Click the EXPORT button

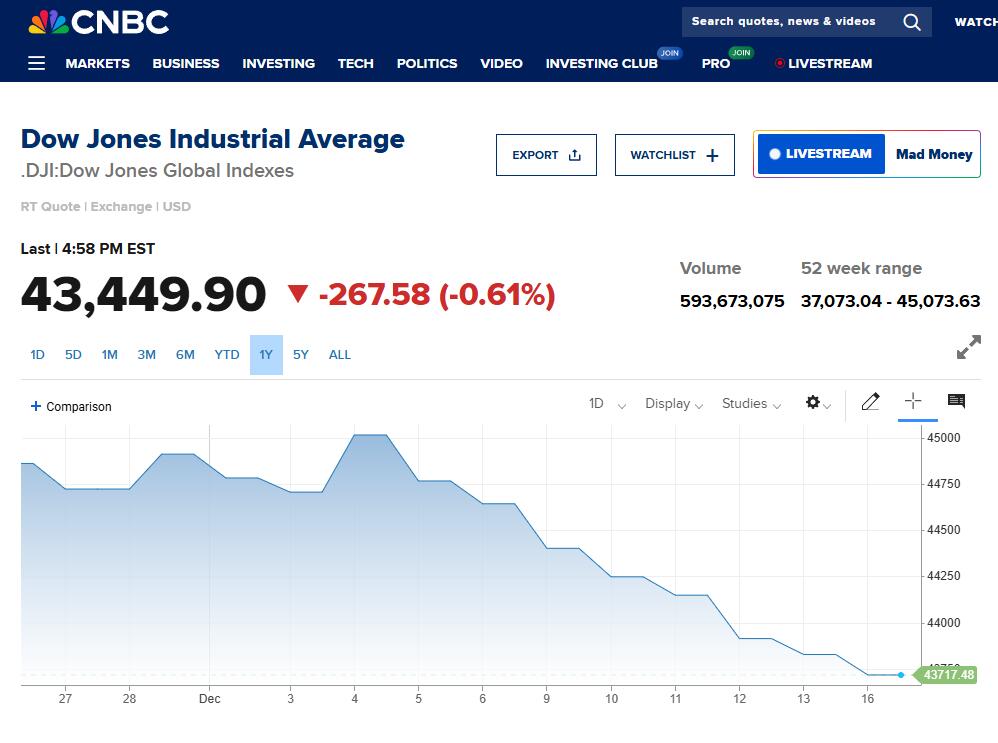(x=546, y=155)
